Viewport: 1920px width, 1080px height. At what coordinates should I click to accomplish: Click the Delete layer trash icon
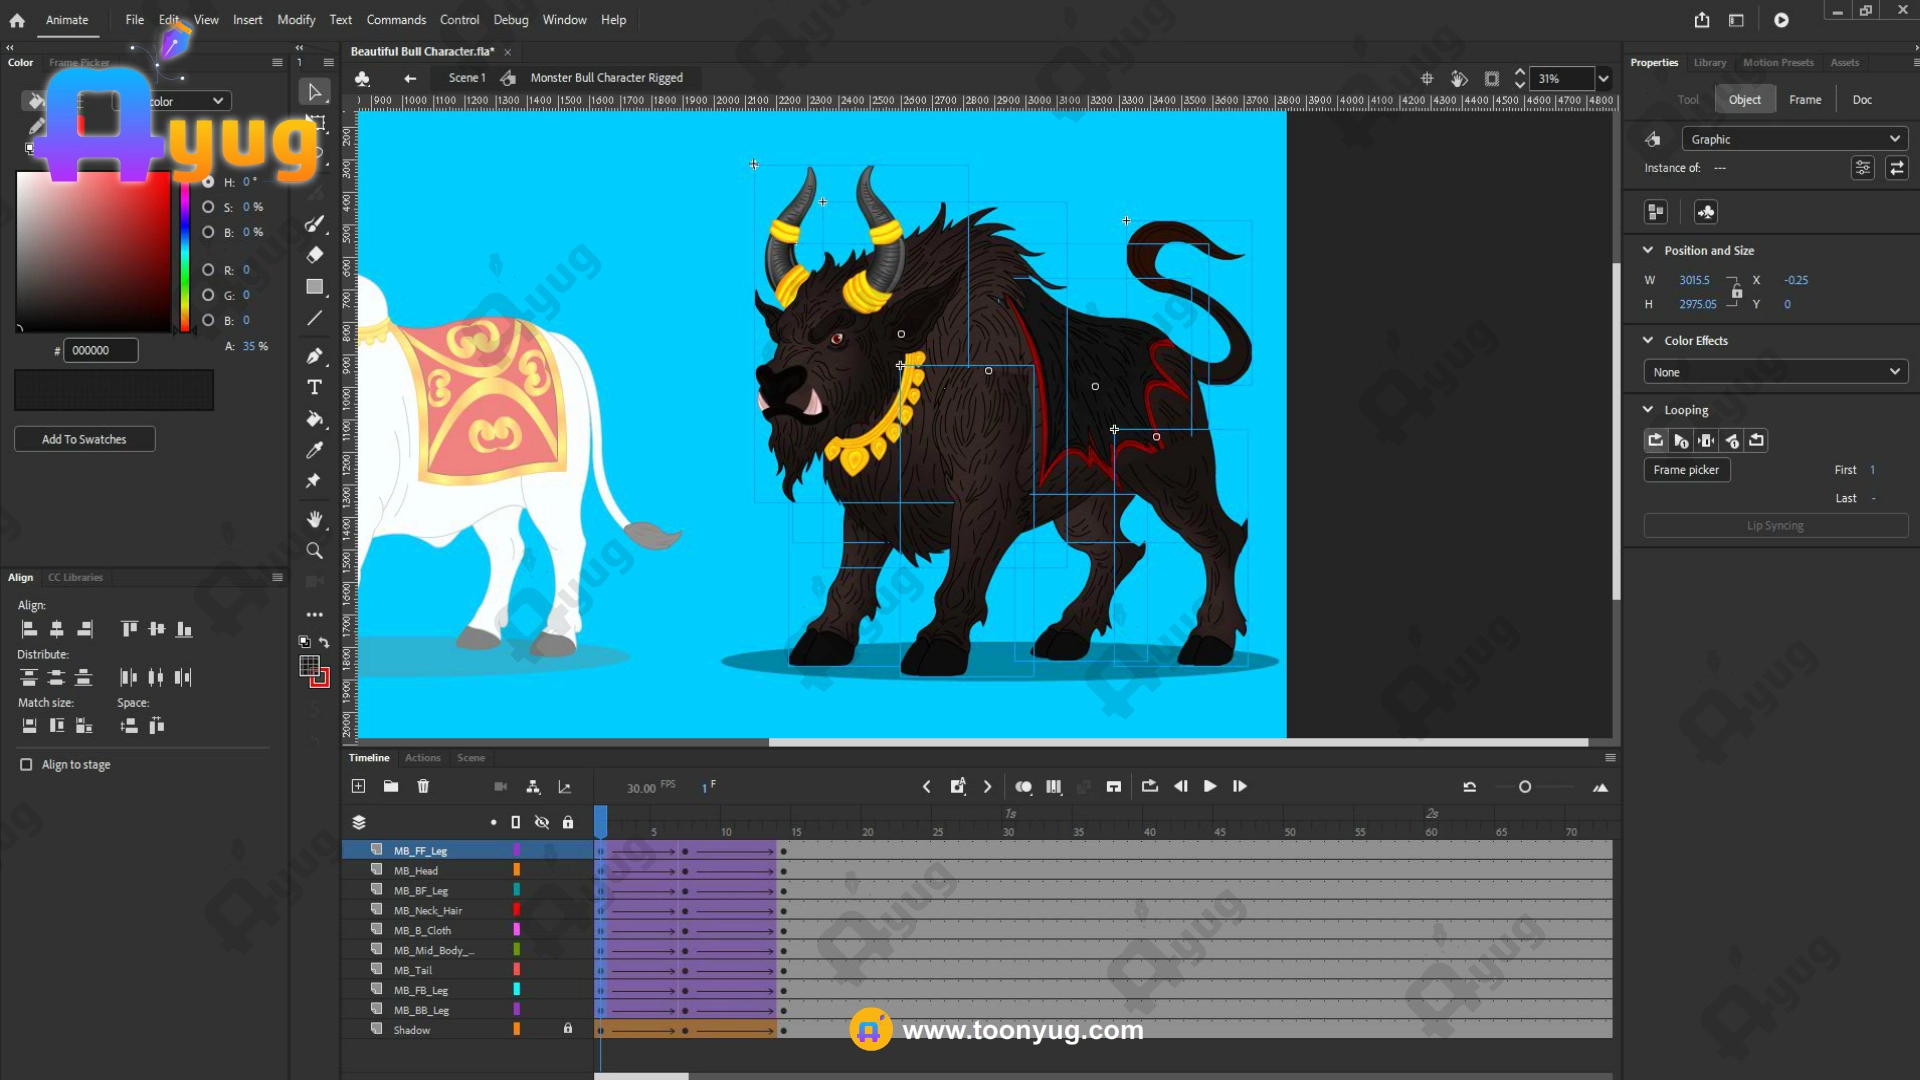tap(423, 787)
